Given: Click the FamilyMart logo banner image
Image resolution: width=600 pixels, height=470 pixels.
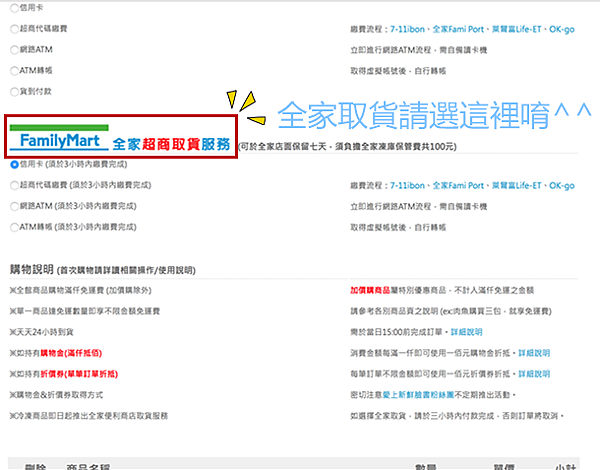Looking at the screenshot, I should 59,138.
